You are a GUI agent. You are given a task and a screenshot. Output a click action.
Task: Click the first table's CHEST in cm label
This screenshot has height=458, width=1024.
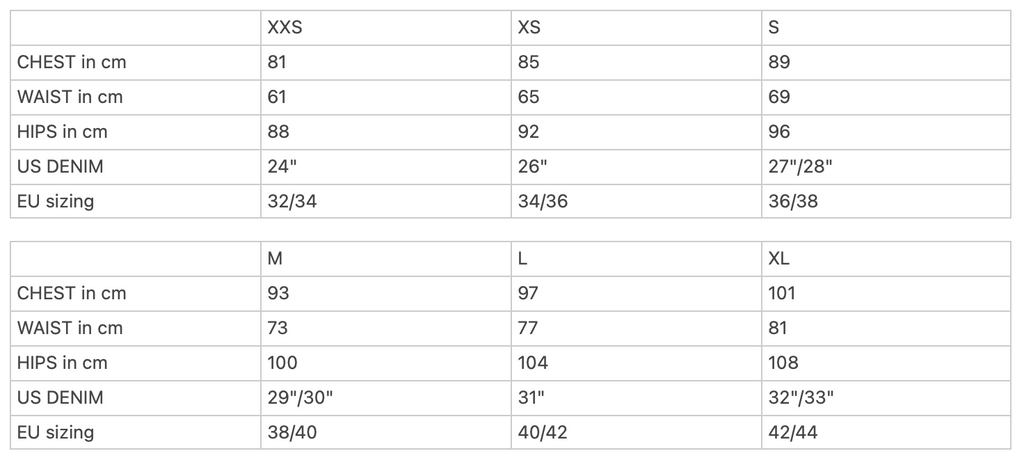pos(72,62)
